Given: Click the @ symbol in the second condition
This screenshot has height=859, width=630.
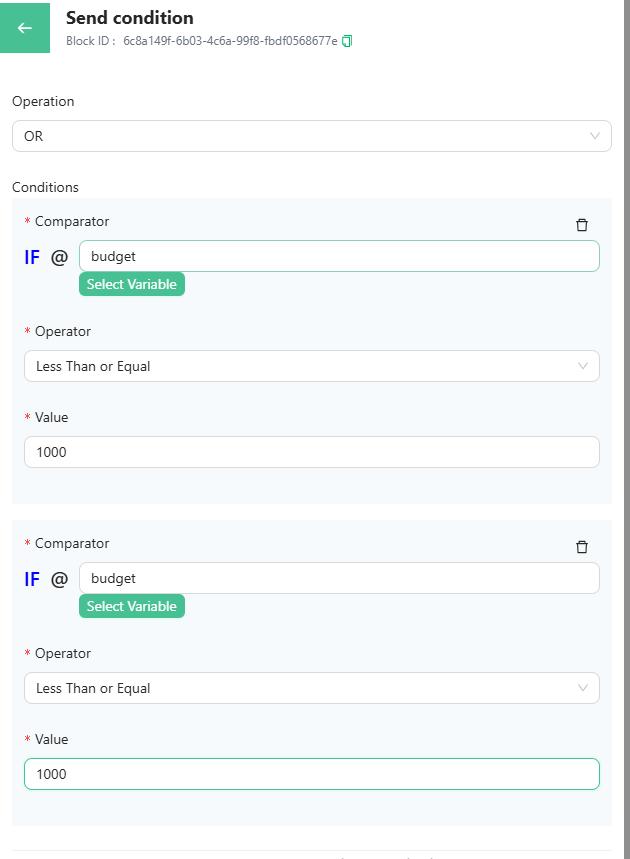Looking at the screenshot, I should click(60, 579).
